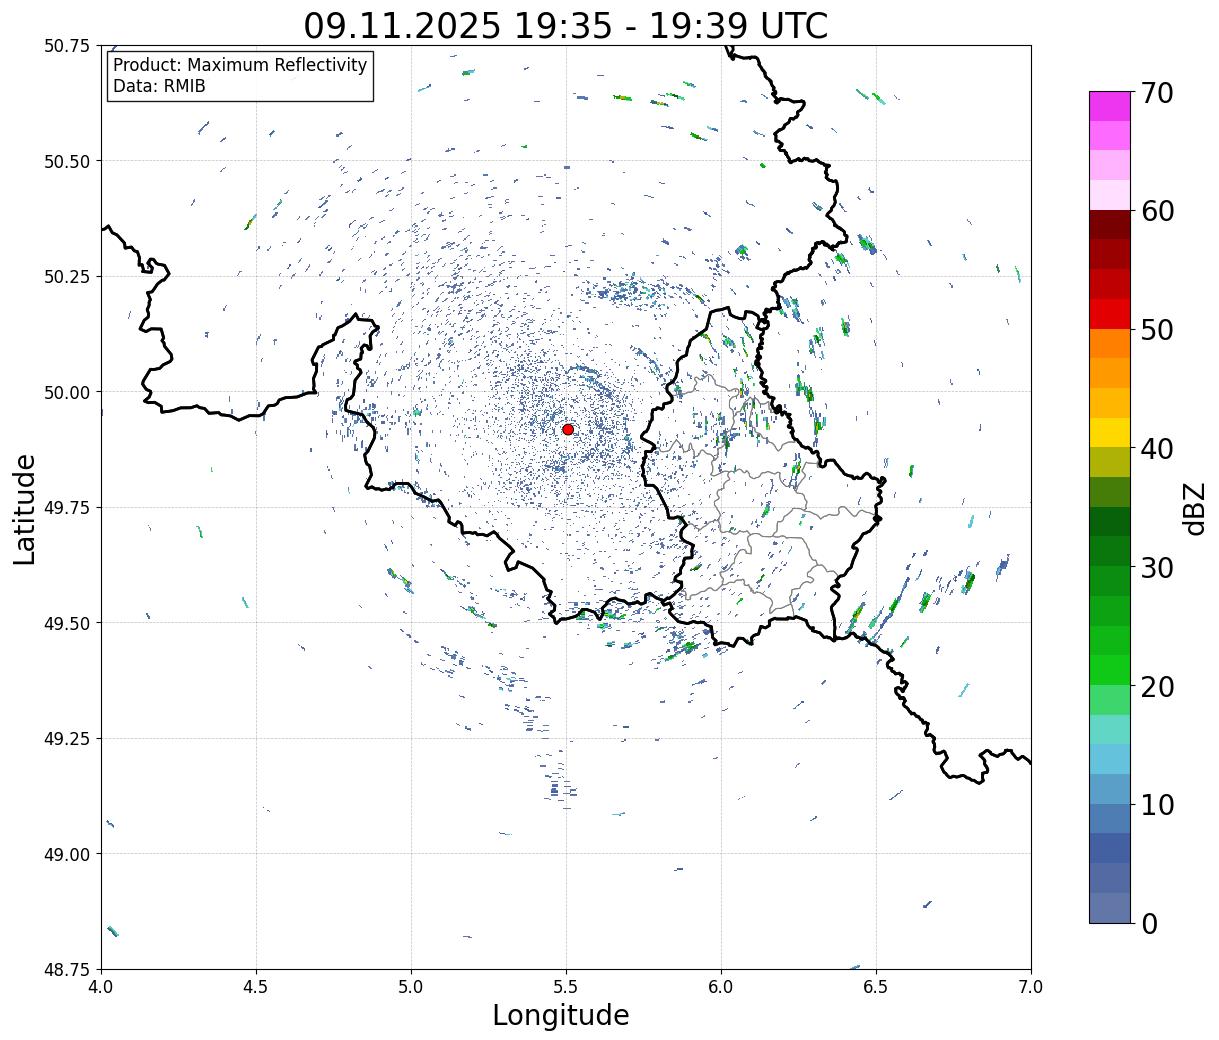This screenshot has height=1040, width=1219.
Task: Click the colorbar tick label '60'
Action: click(x=1156, y=211)
